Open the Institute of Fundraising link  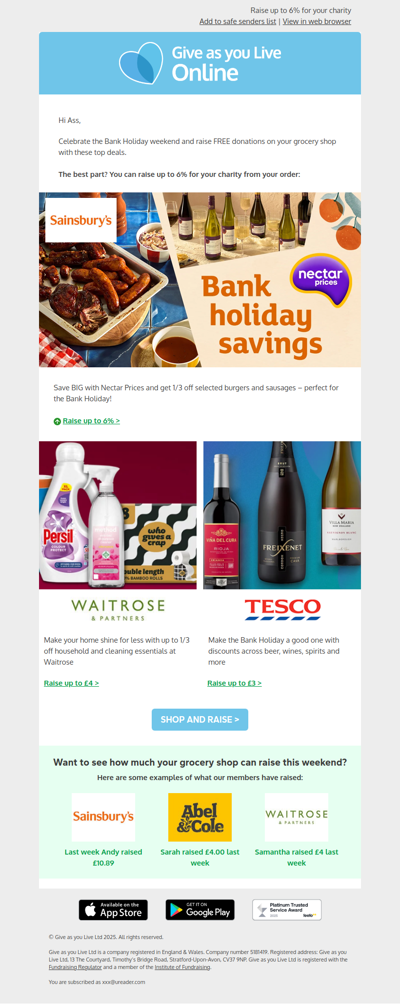click(181, 967)
